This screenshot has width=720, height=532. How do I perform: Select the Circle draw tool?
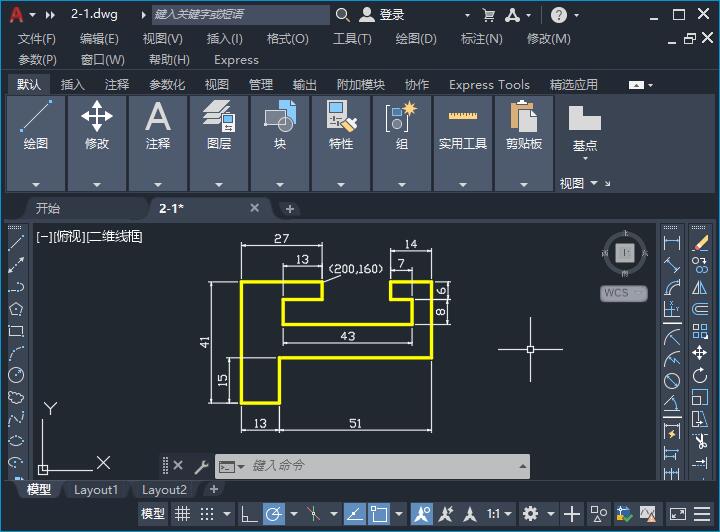click(x=16, y=375)
